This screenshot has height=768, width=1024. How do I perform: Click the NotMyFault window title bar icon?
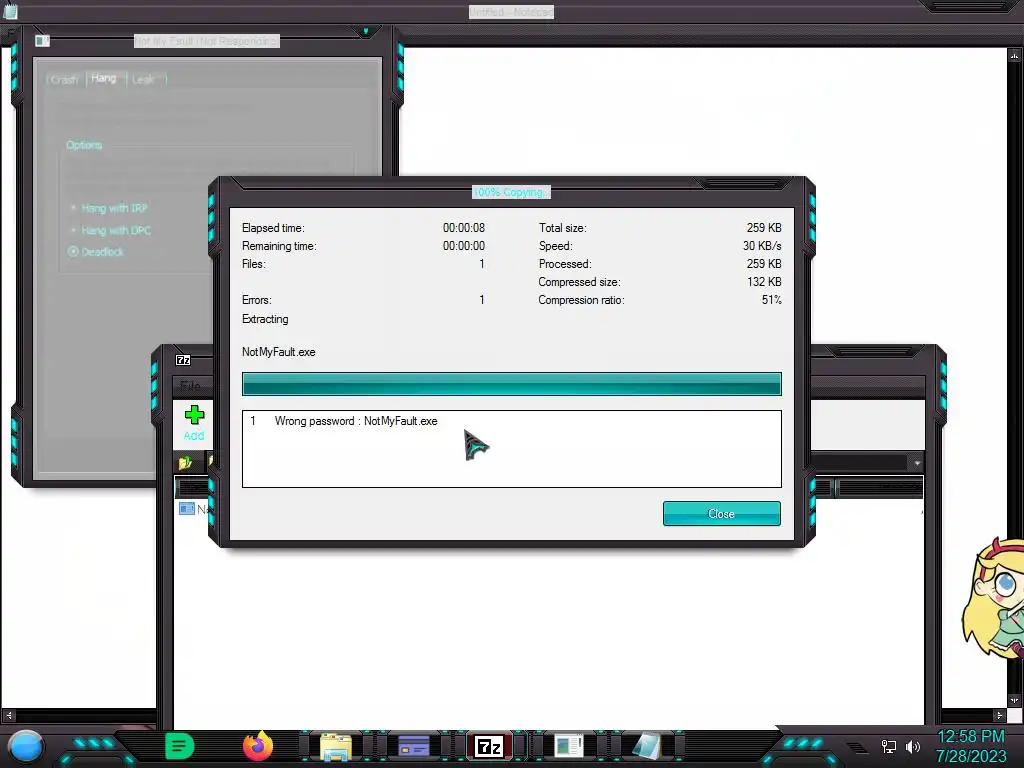pos(42,40)
